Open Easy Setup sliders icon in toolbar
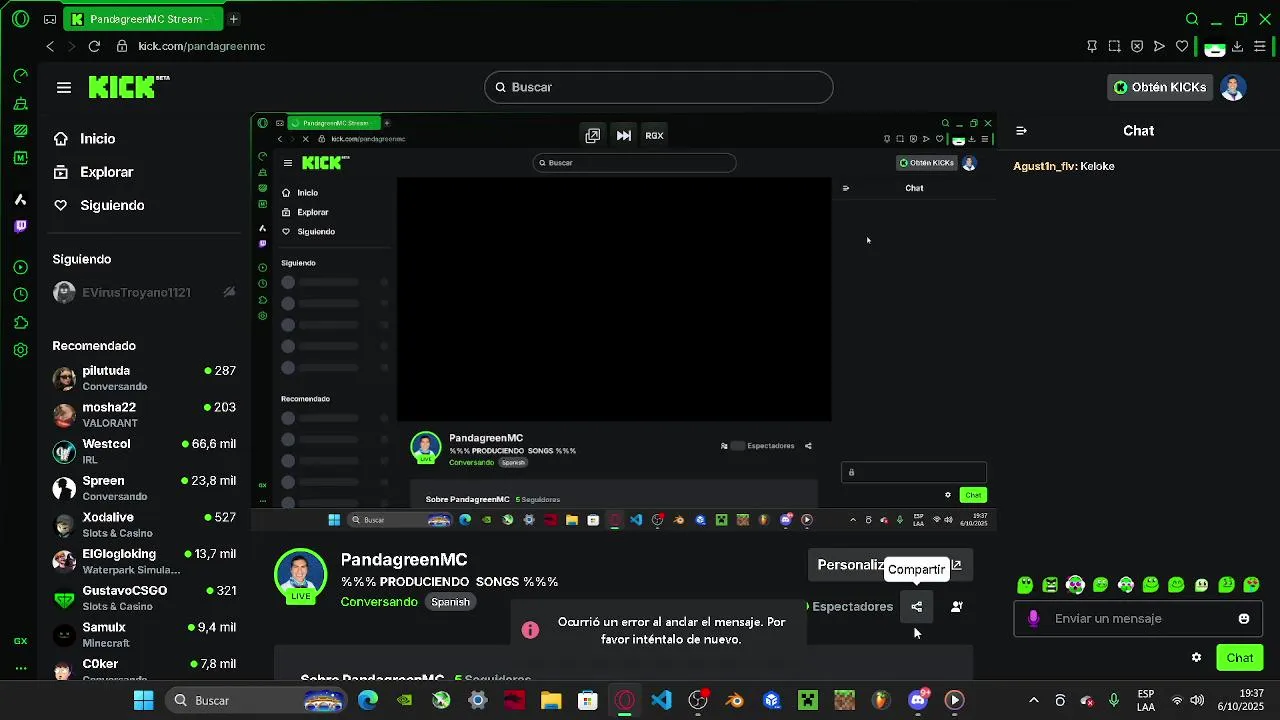 [x=1260, y=46]
